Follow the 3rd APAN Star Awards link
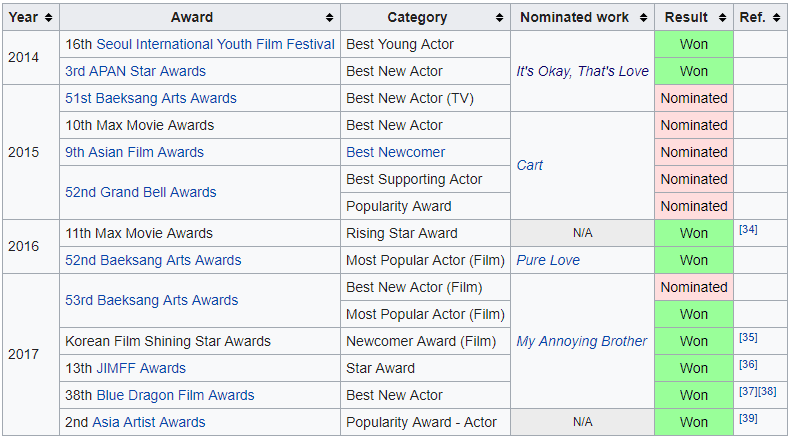The height and width of the screenshot is (438, 793). tap(135, 71)
